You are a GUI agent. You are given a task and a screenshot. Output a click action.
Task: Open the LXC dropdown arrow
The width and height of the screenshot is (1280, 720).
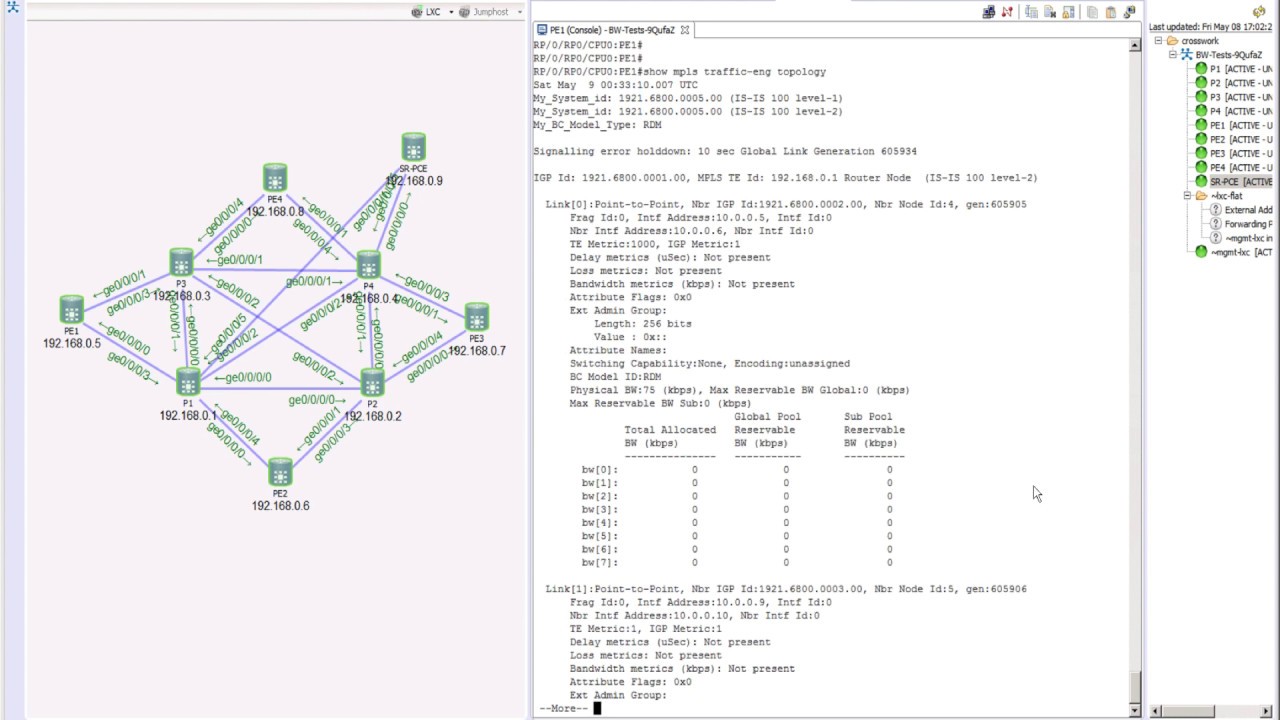click(451, 12)
